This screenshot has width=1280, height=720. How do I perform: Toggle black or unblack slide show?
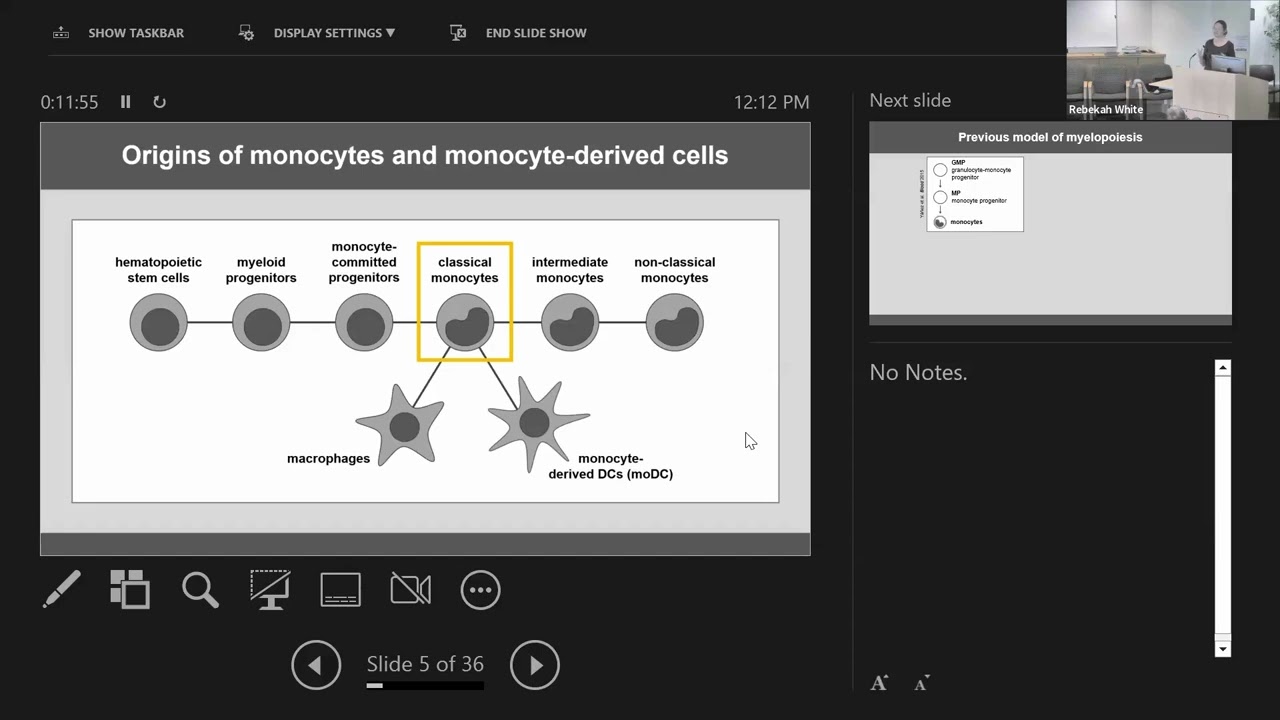tap(270, 590)
